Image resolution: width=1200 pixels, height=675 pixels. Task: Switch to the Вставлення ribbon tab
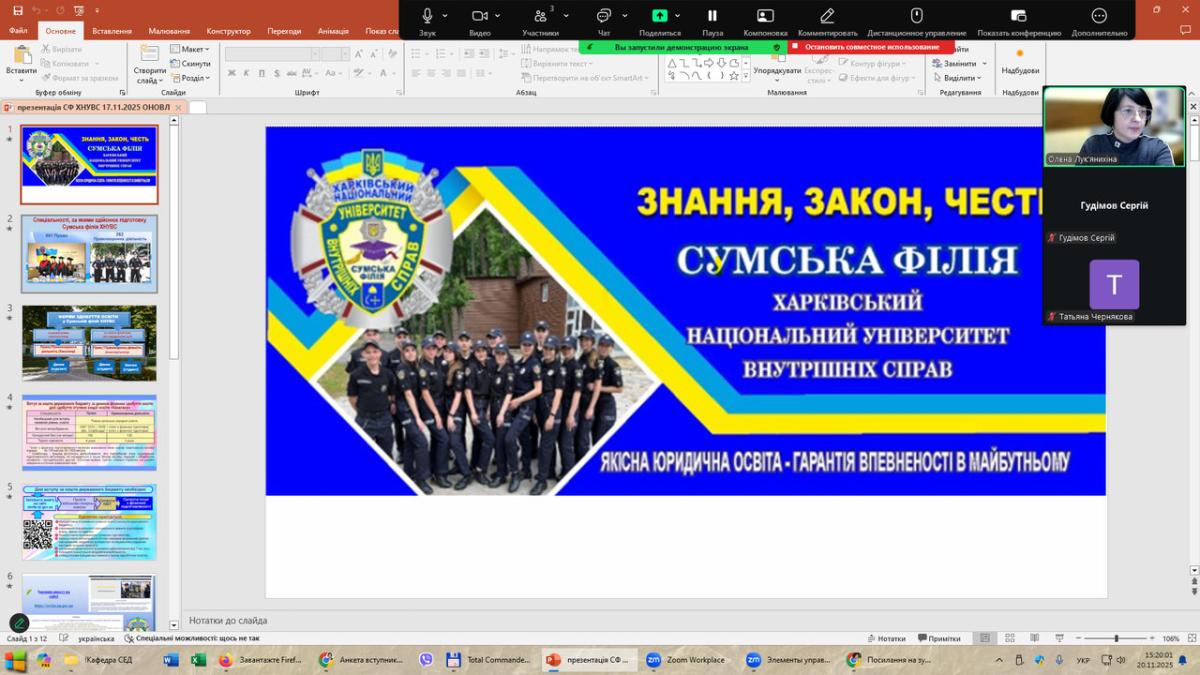point(112,31)
